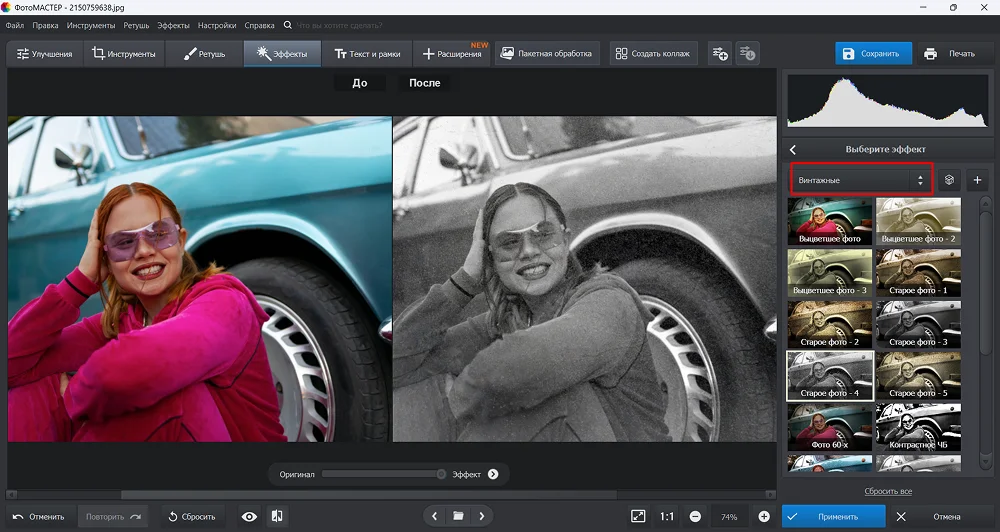Viewport: 1000px width, 532px height.
Task: Click the search magnifier icon
Action: [x=288, y=25]
